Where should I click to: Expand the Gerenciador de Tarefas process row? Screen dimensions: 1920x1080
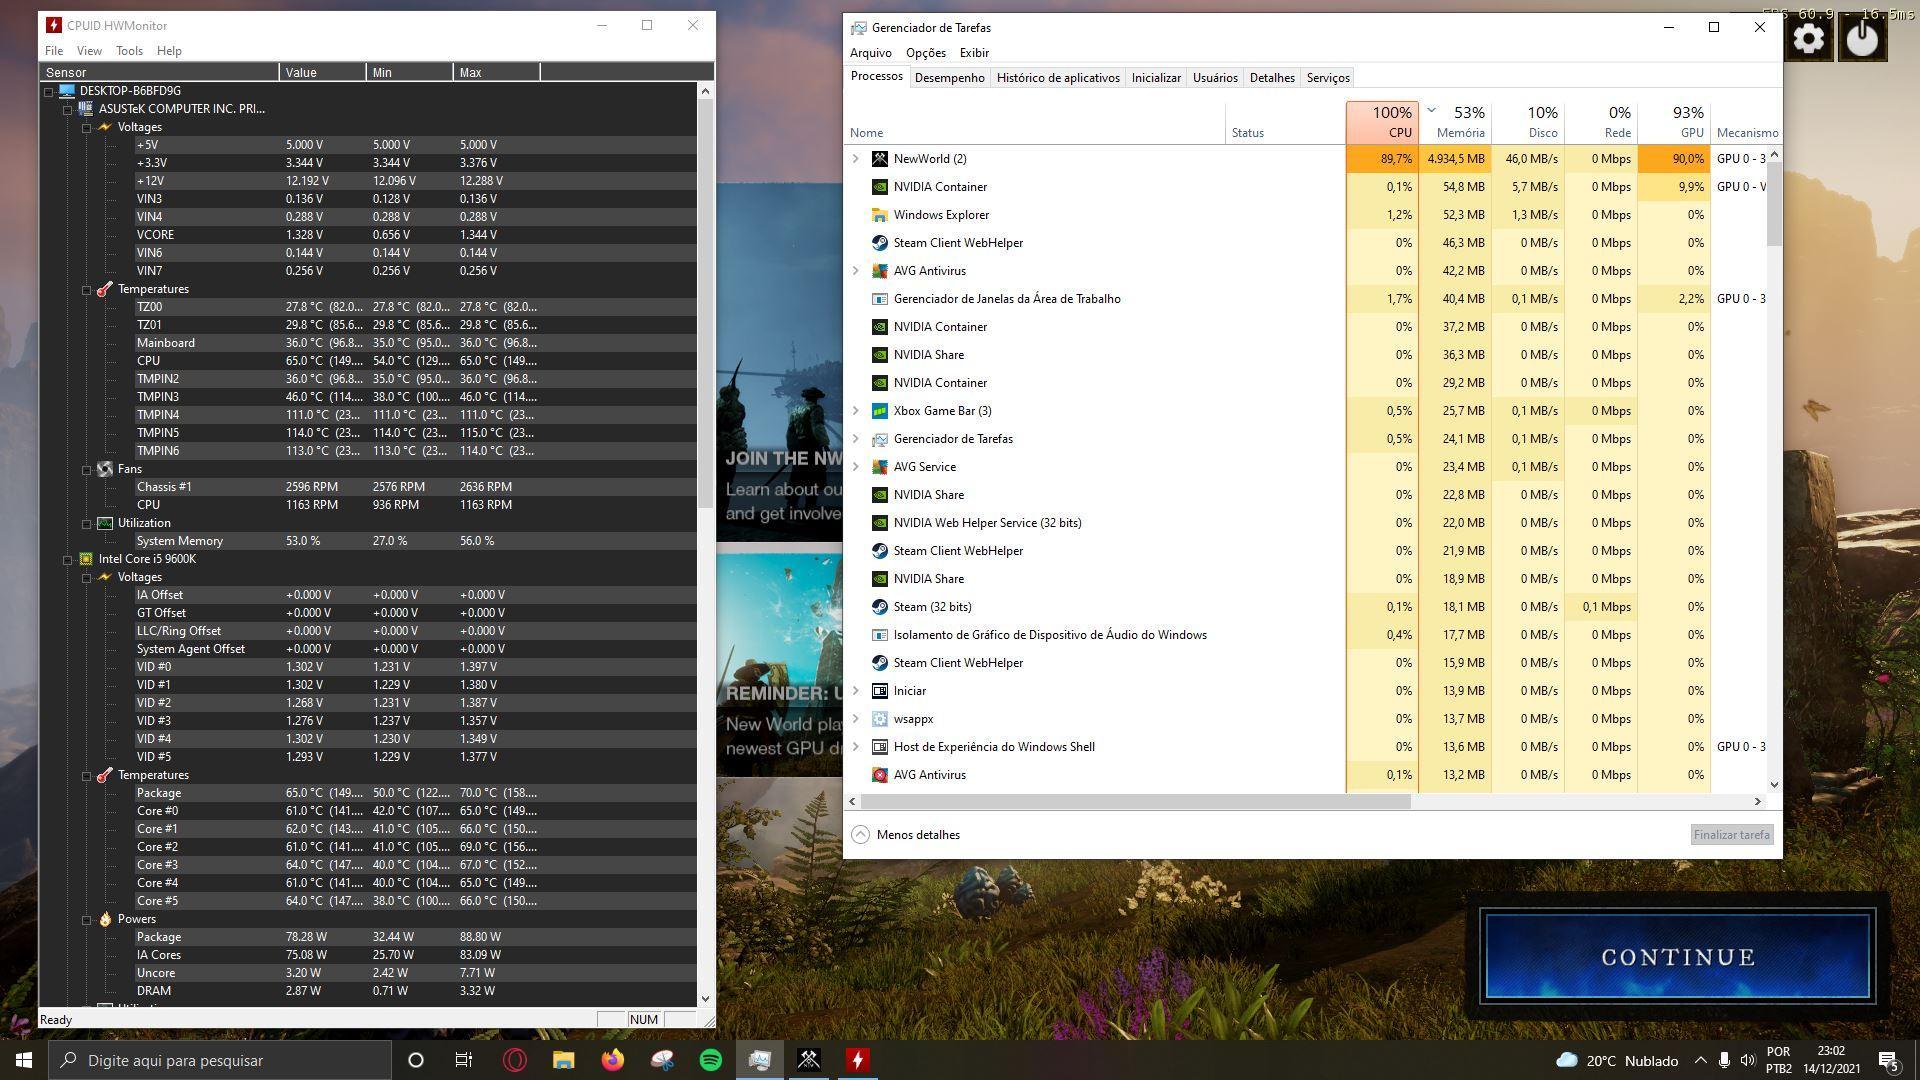(855, 439)
